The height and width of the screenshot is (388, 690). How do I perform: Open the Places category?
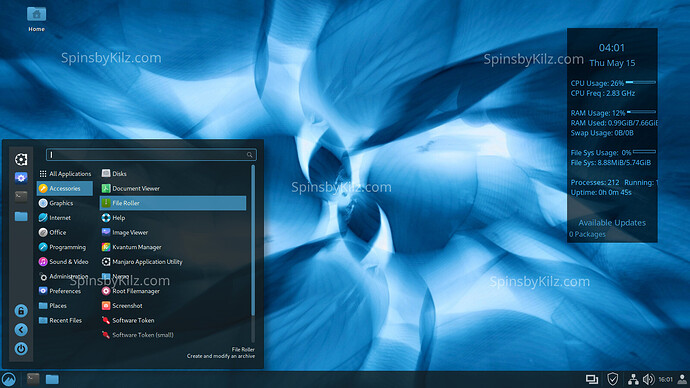(65, 306)
